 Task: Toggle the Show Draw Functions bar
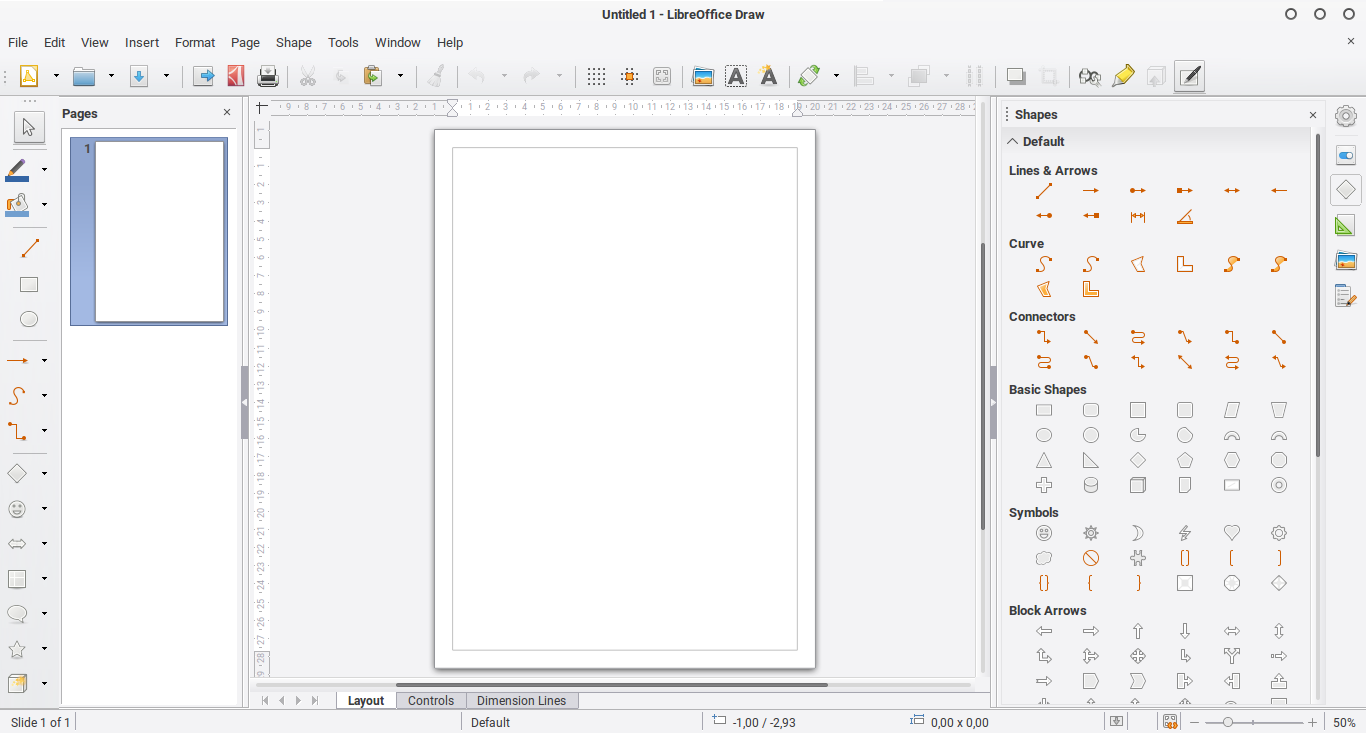(x=1188, y=76)
